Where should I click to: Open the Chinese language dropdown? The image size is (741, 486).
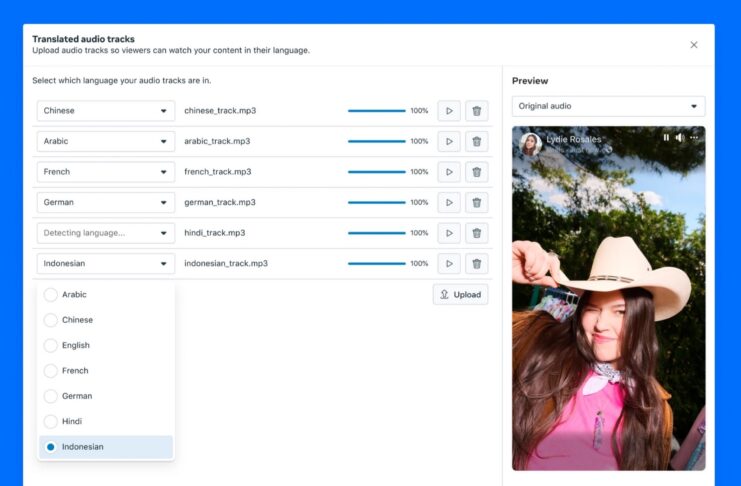pos(105,111)
